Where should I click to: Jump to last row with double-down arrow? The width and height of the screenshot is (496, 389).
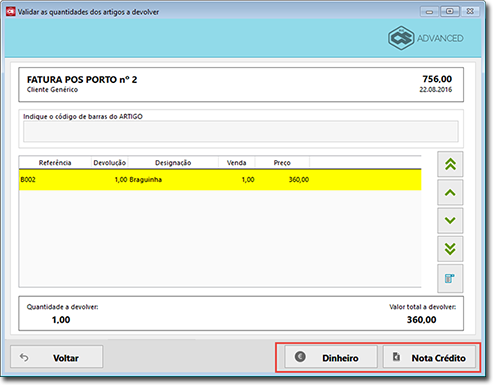coord(450,249)
